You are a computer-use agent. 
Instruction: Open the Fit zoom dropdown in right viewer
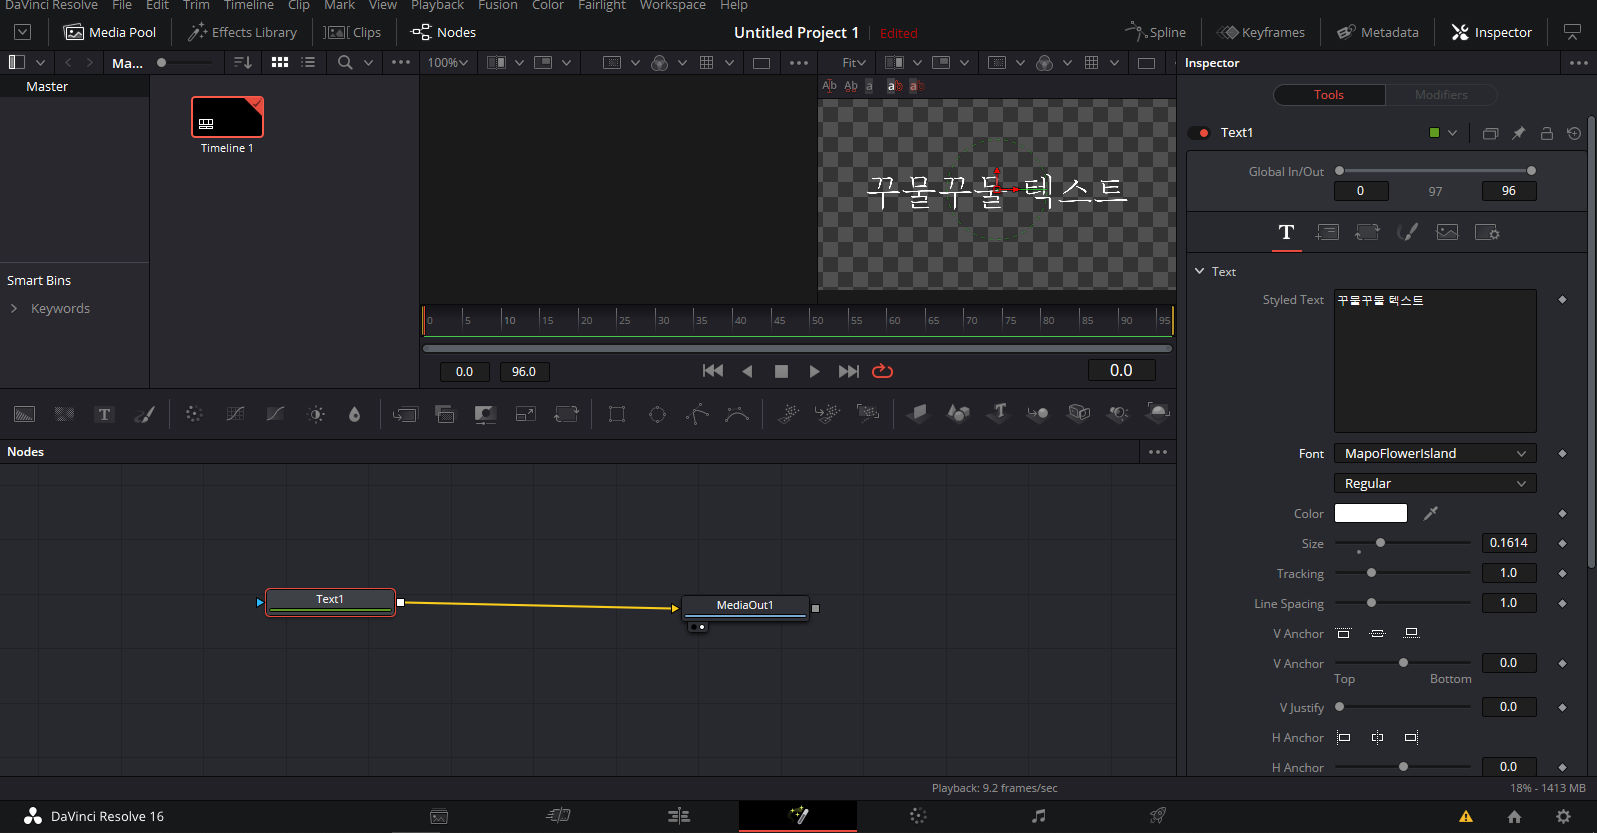855,62
